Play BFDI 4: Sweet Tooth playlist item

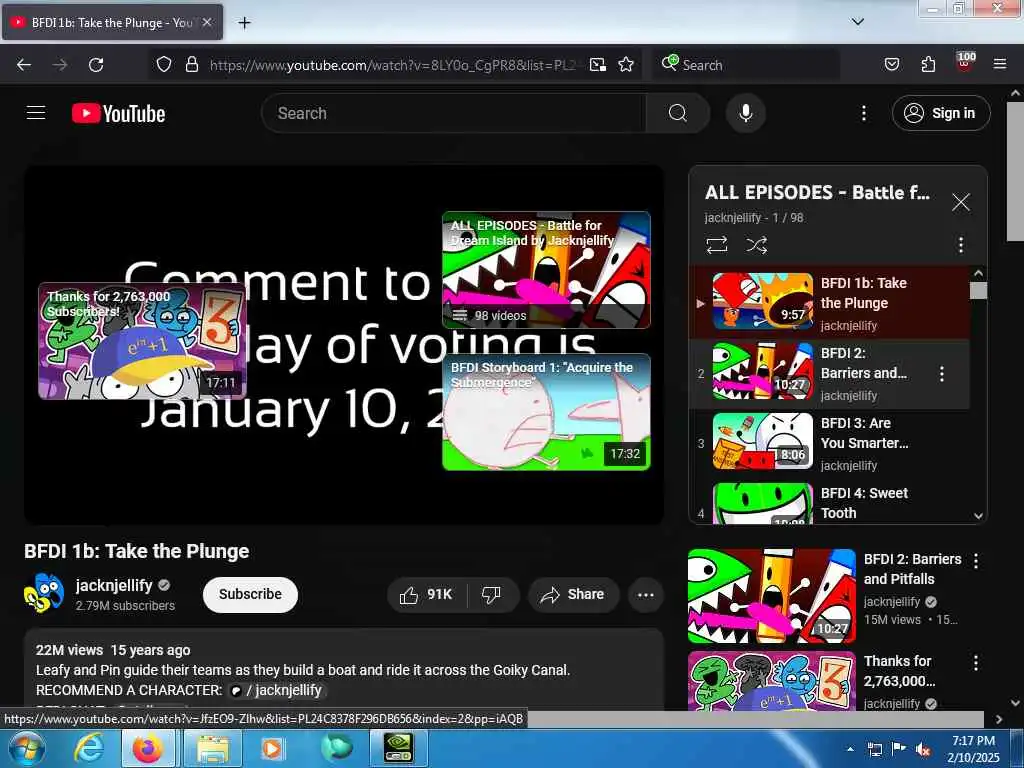coord(830,503)
